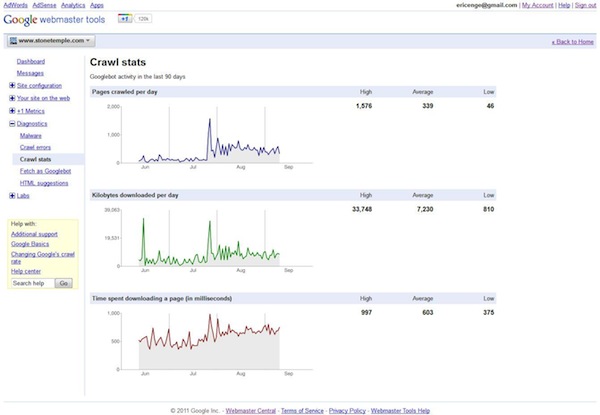Click kilobytes high value 33,748
Viewport: 600px width, 415px height.
point(362,209)
